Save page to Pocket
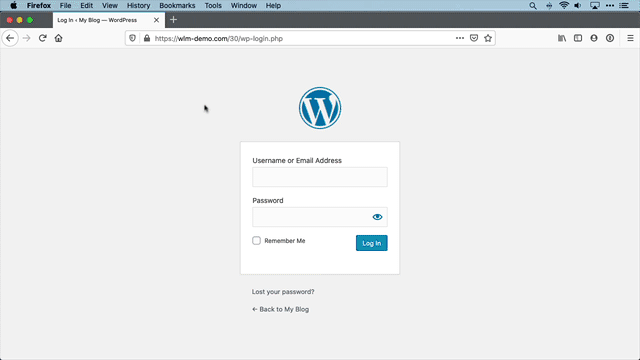The width and height of the screenshot is (640, 360). (x=474, y=38)
